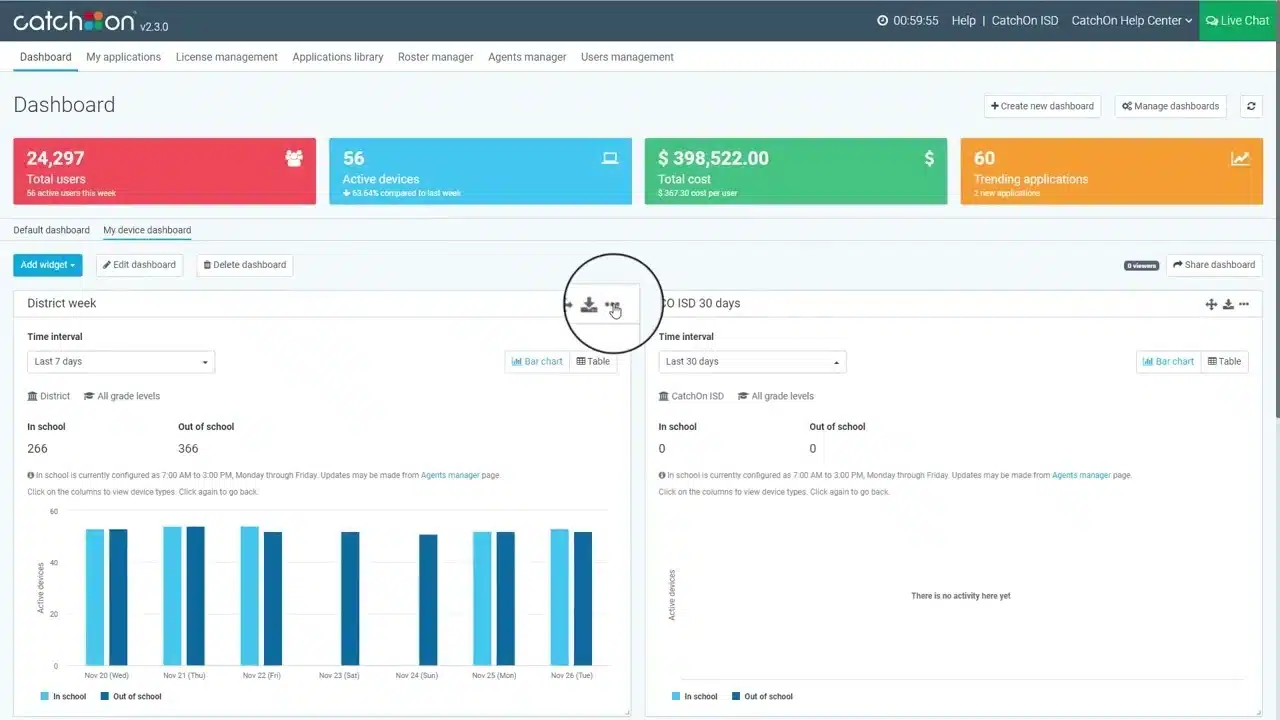Expand the Last 30 days time interval dropdown

pyautogui.click(x=752, y=362)
